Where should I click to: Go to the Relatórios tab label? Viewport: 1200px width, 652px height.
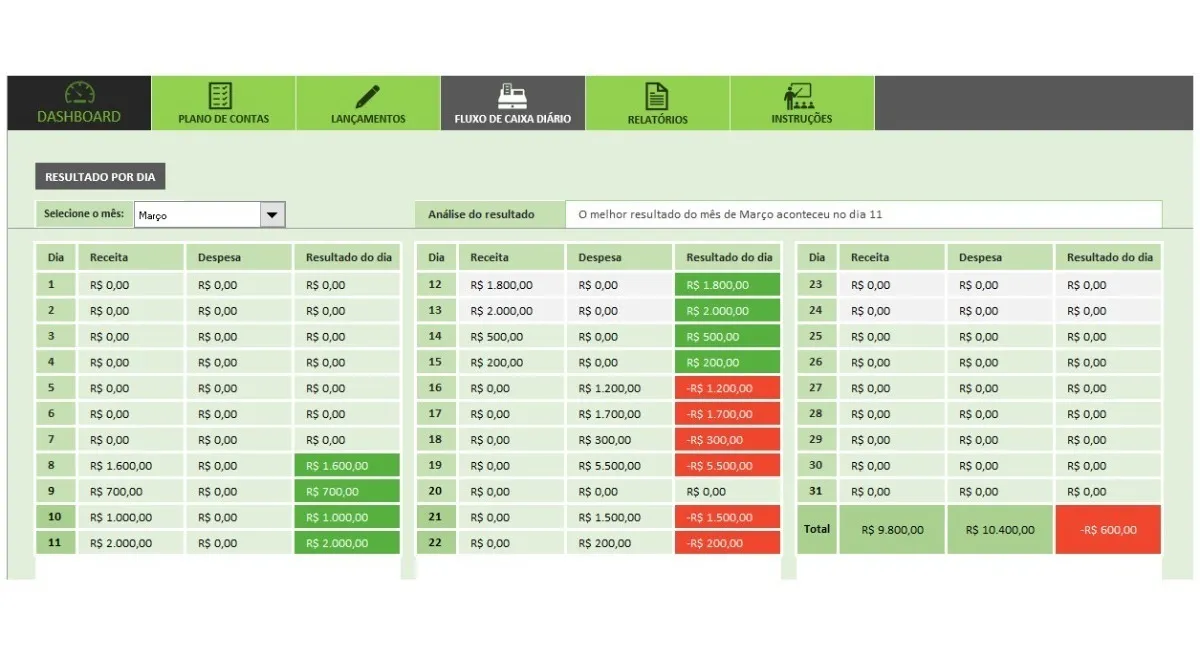click(657, 120)
